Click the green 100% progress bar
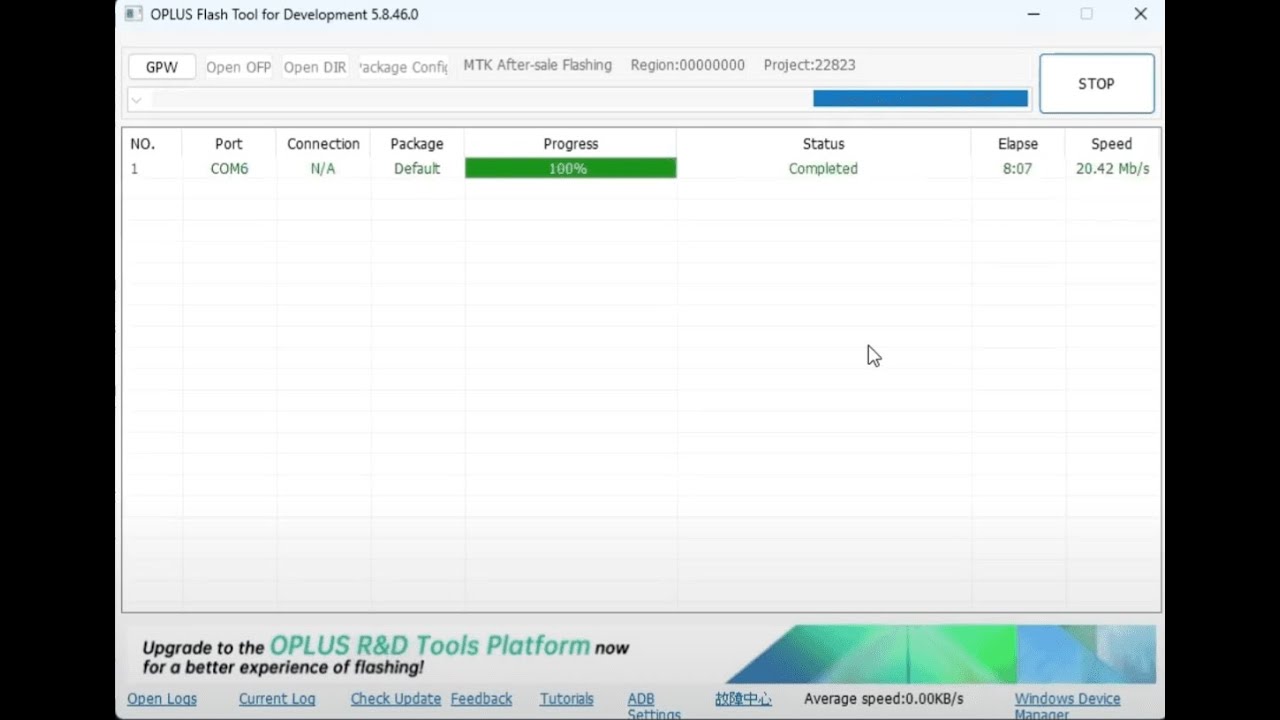This screenshot has height=720, width=1280. [x=570, y=169]
